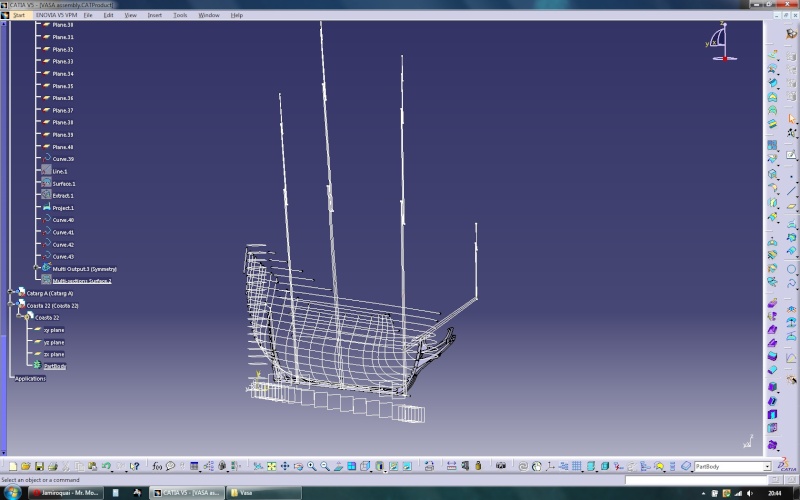Viewport: 800px width, 500px height.
Task: Open the Tools menu
Action: click(180, 15)
